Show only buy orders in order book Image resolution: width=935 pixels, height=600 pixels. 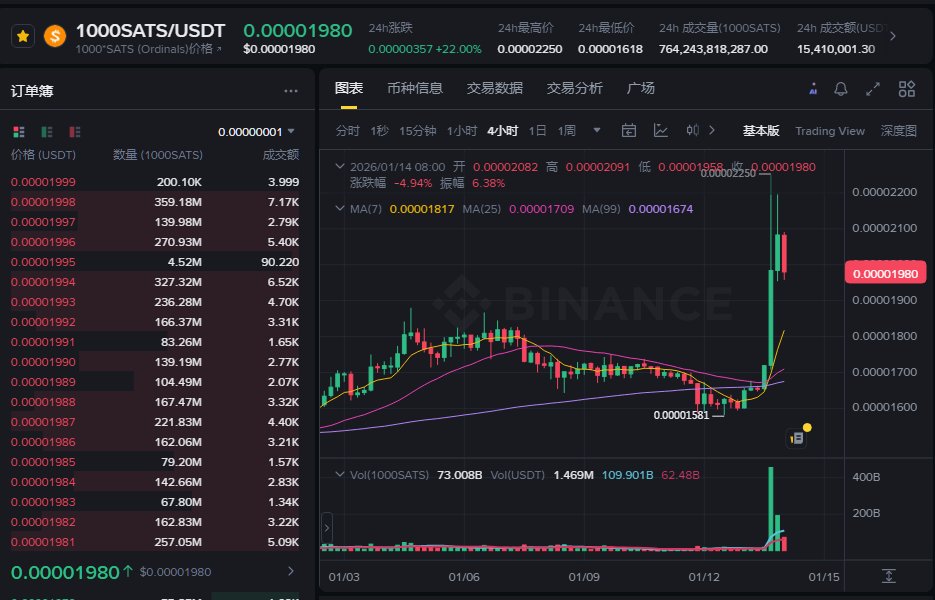pos(46,131)
